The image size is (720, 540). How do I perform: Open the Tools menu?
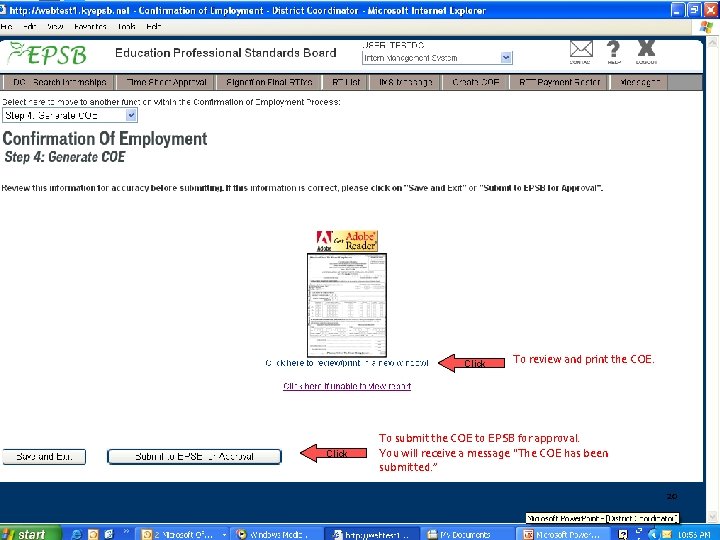[127, 27]
